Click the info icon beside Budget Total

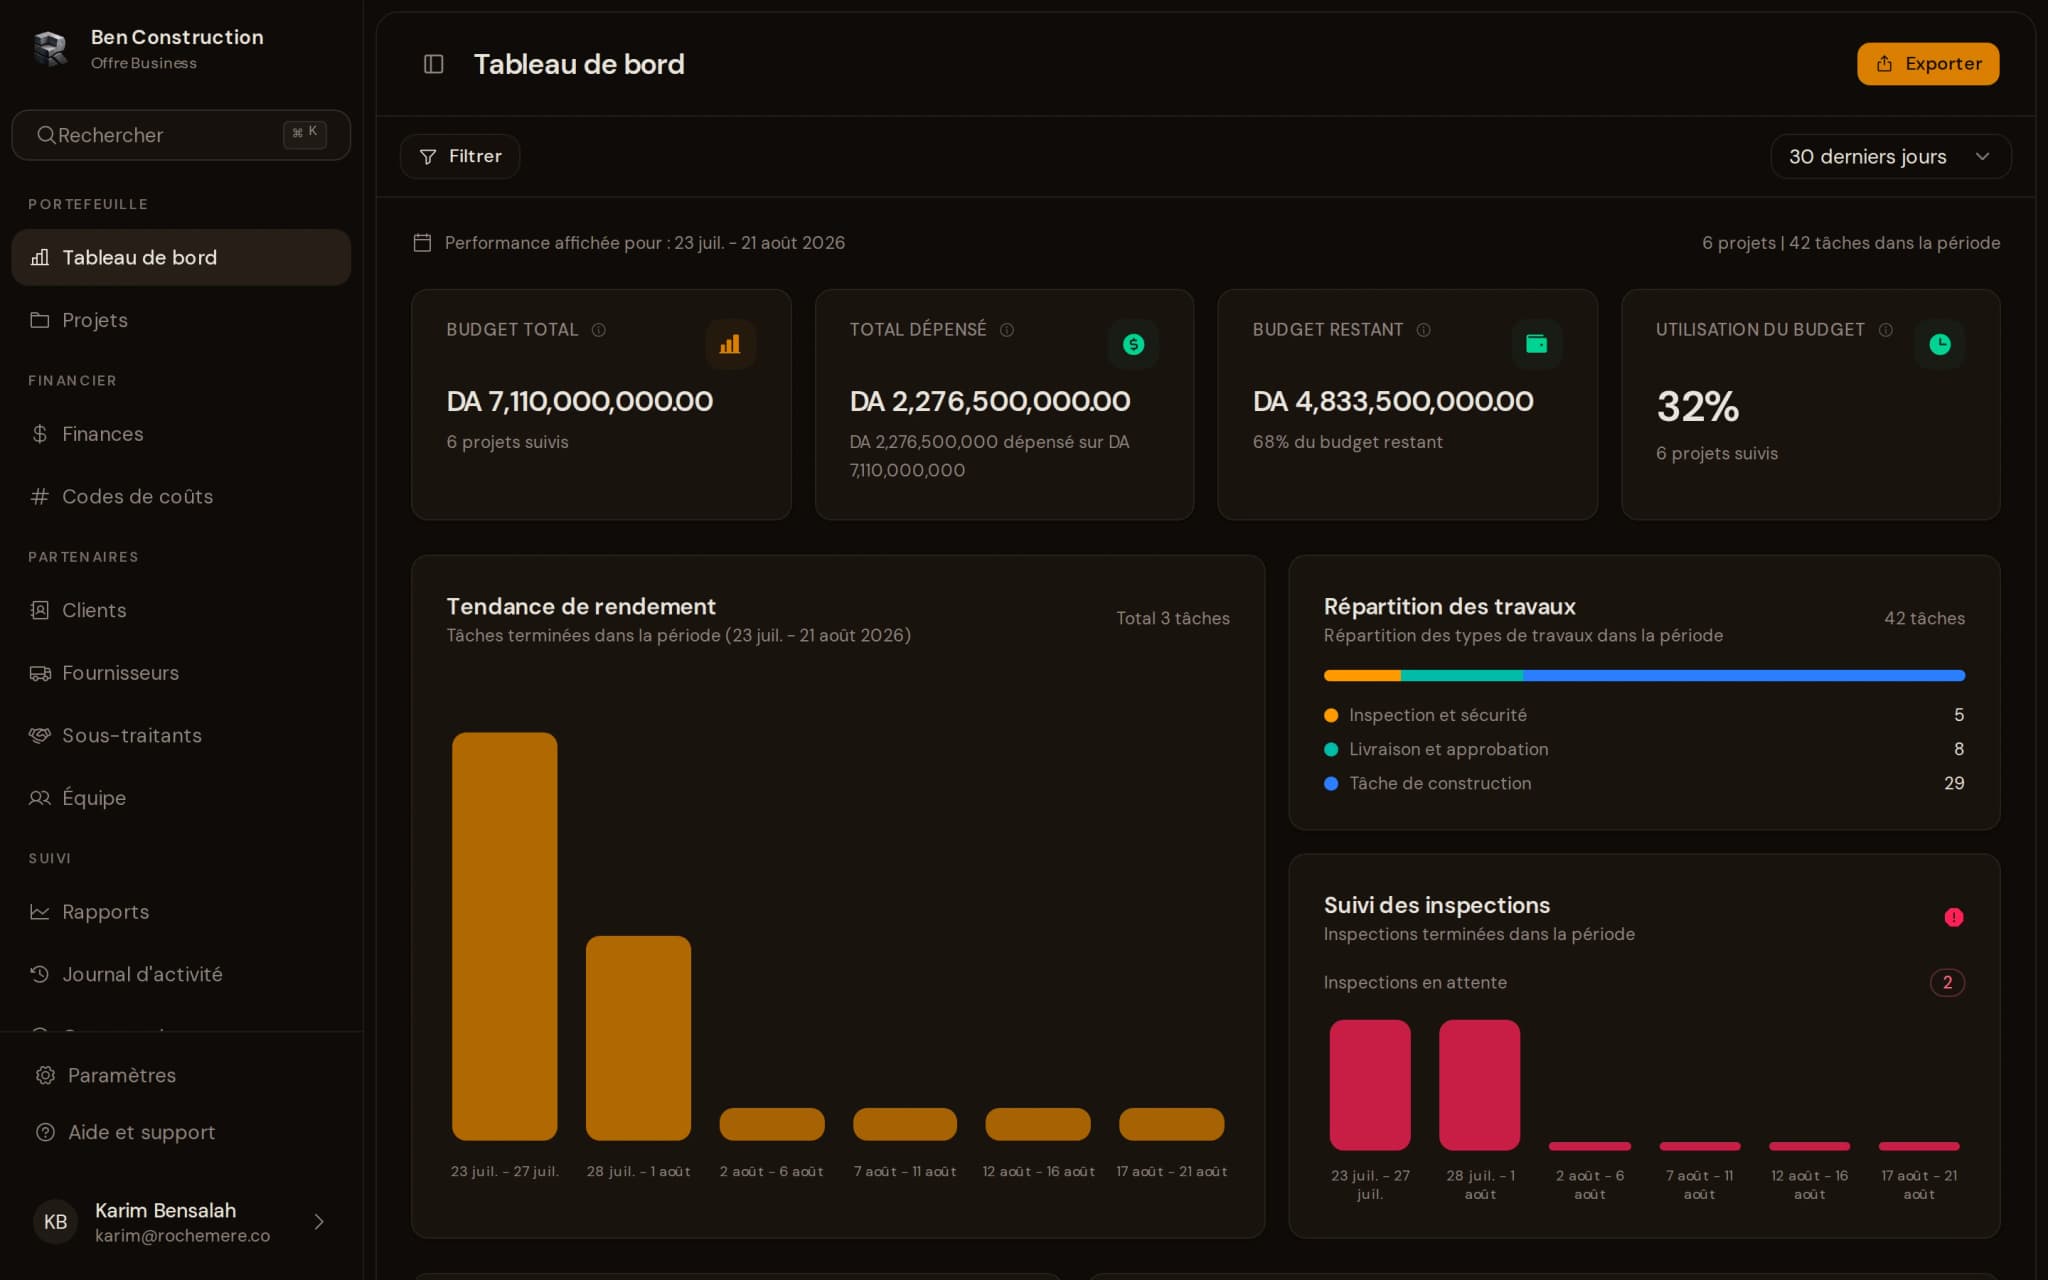[598, 330]
